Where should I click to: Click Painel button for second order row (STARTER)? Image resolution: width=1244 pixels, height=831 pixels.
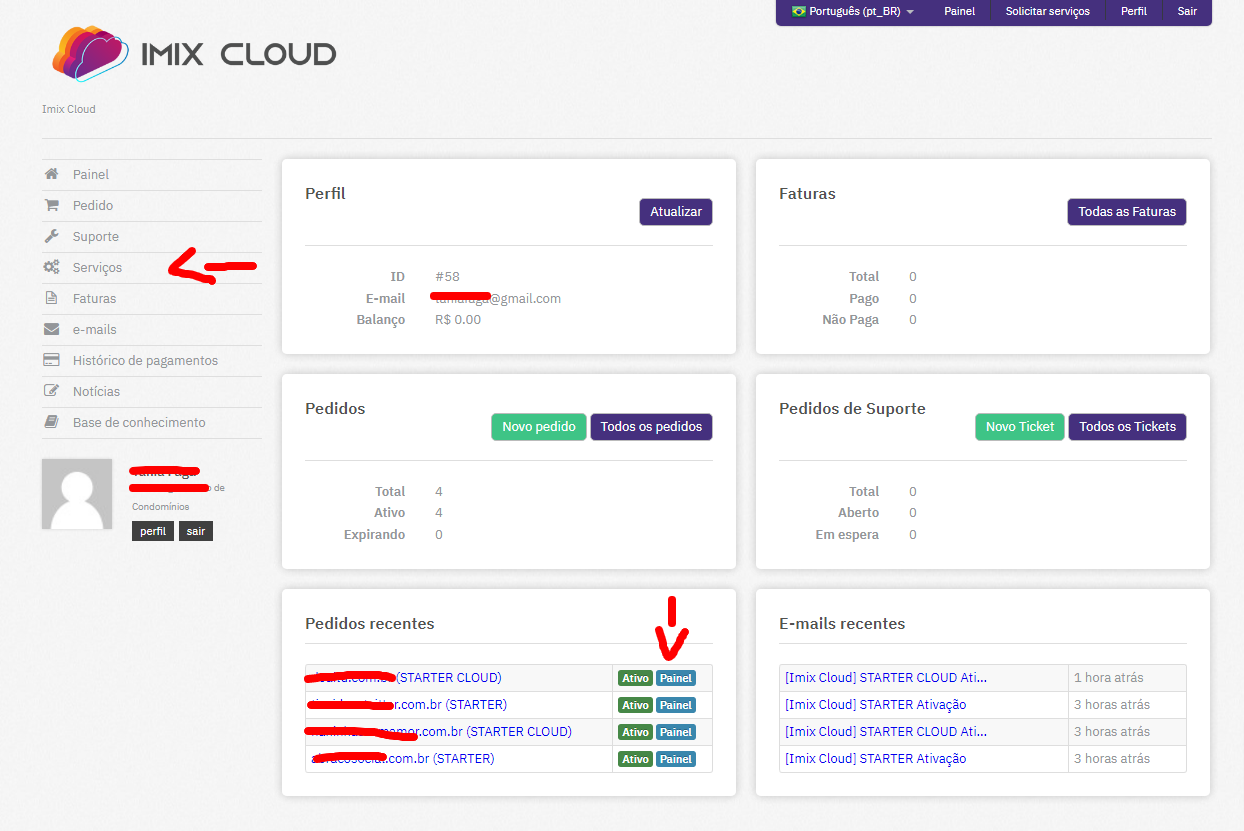point(676,705)
